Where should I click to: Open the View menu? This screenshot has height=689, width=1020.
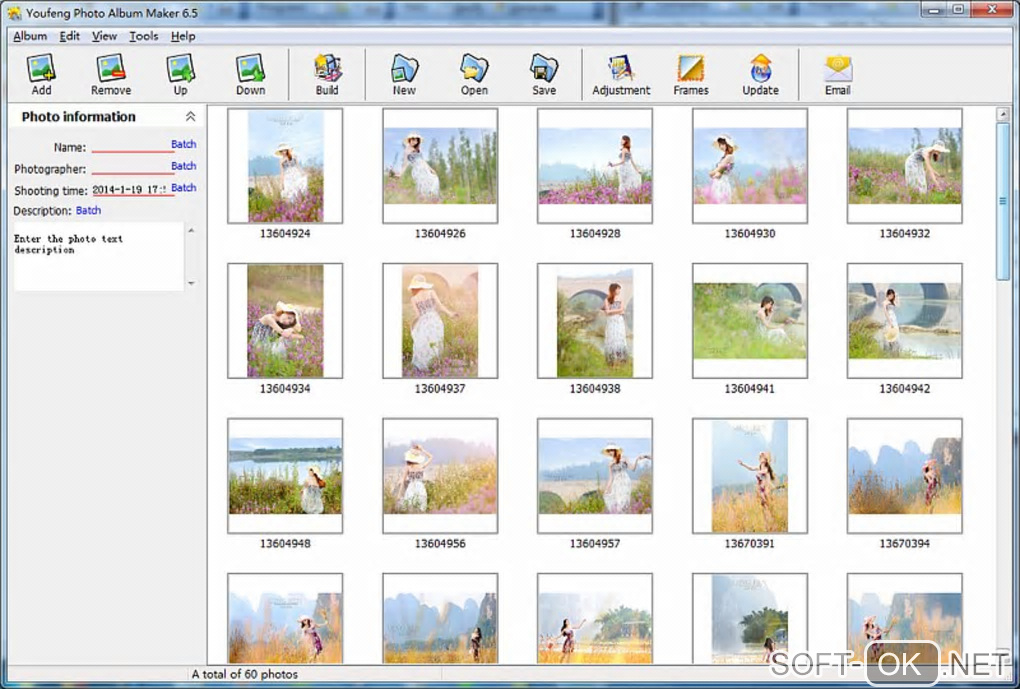104,36
